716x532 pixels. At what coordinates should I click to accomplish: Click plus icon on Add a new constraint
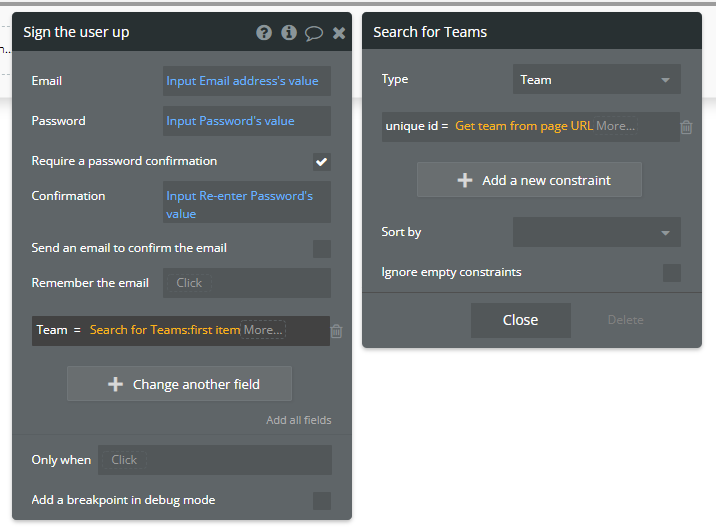(464, 180)
